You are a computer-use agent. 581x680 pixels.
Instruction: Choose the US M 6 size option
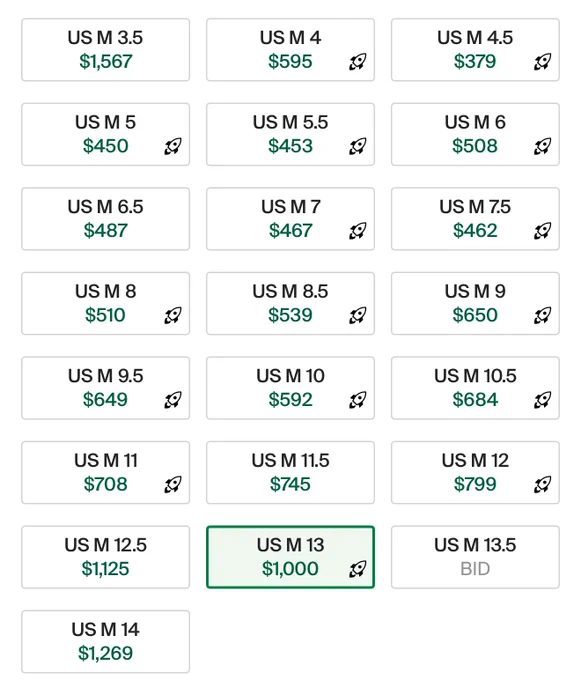(475, 134)
